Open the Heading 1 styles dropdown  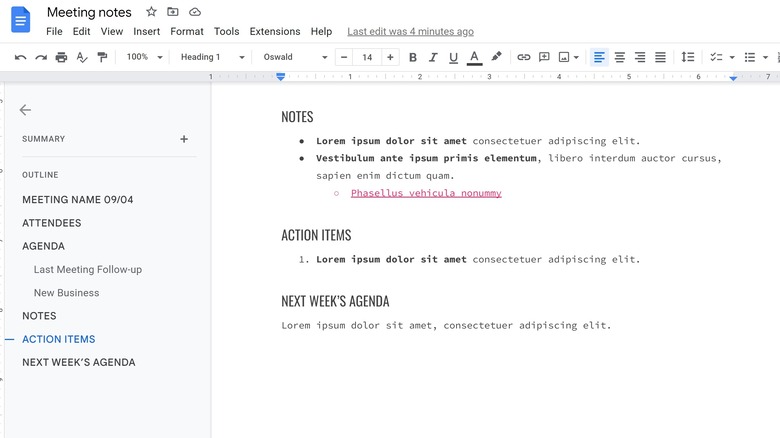tap(212, 58)
